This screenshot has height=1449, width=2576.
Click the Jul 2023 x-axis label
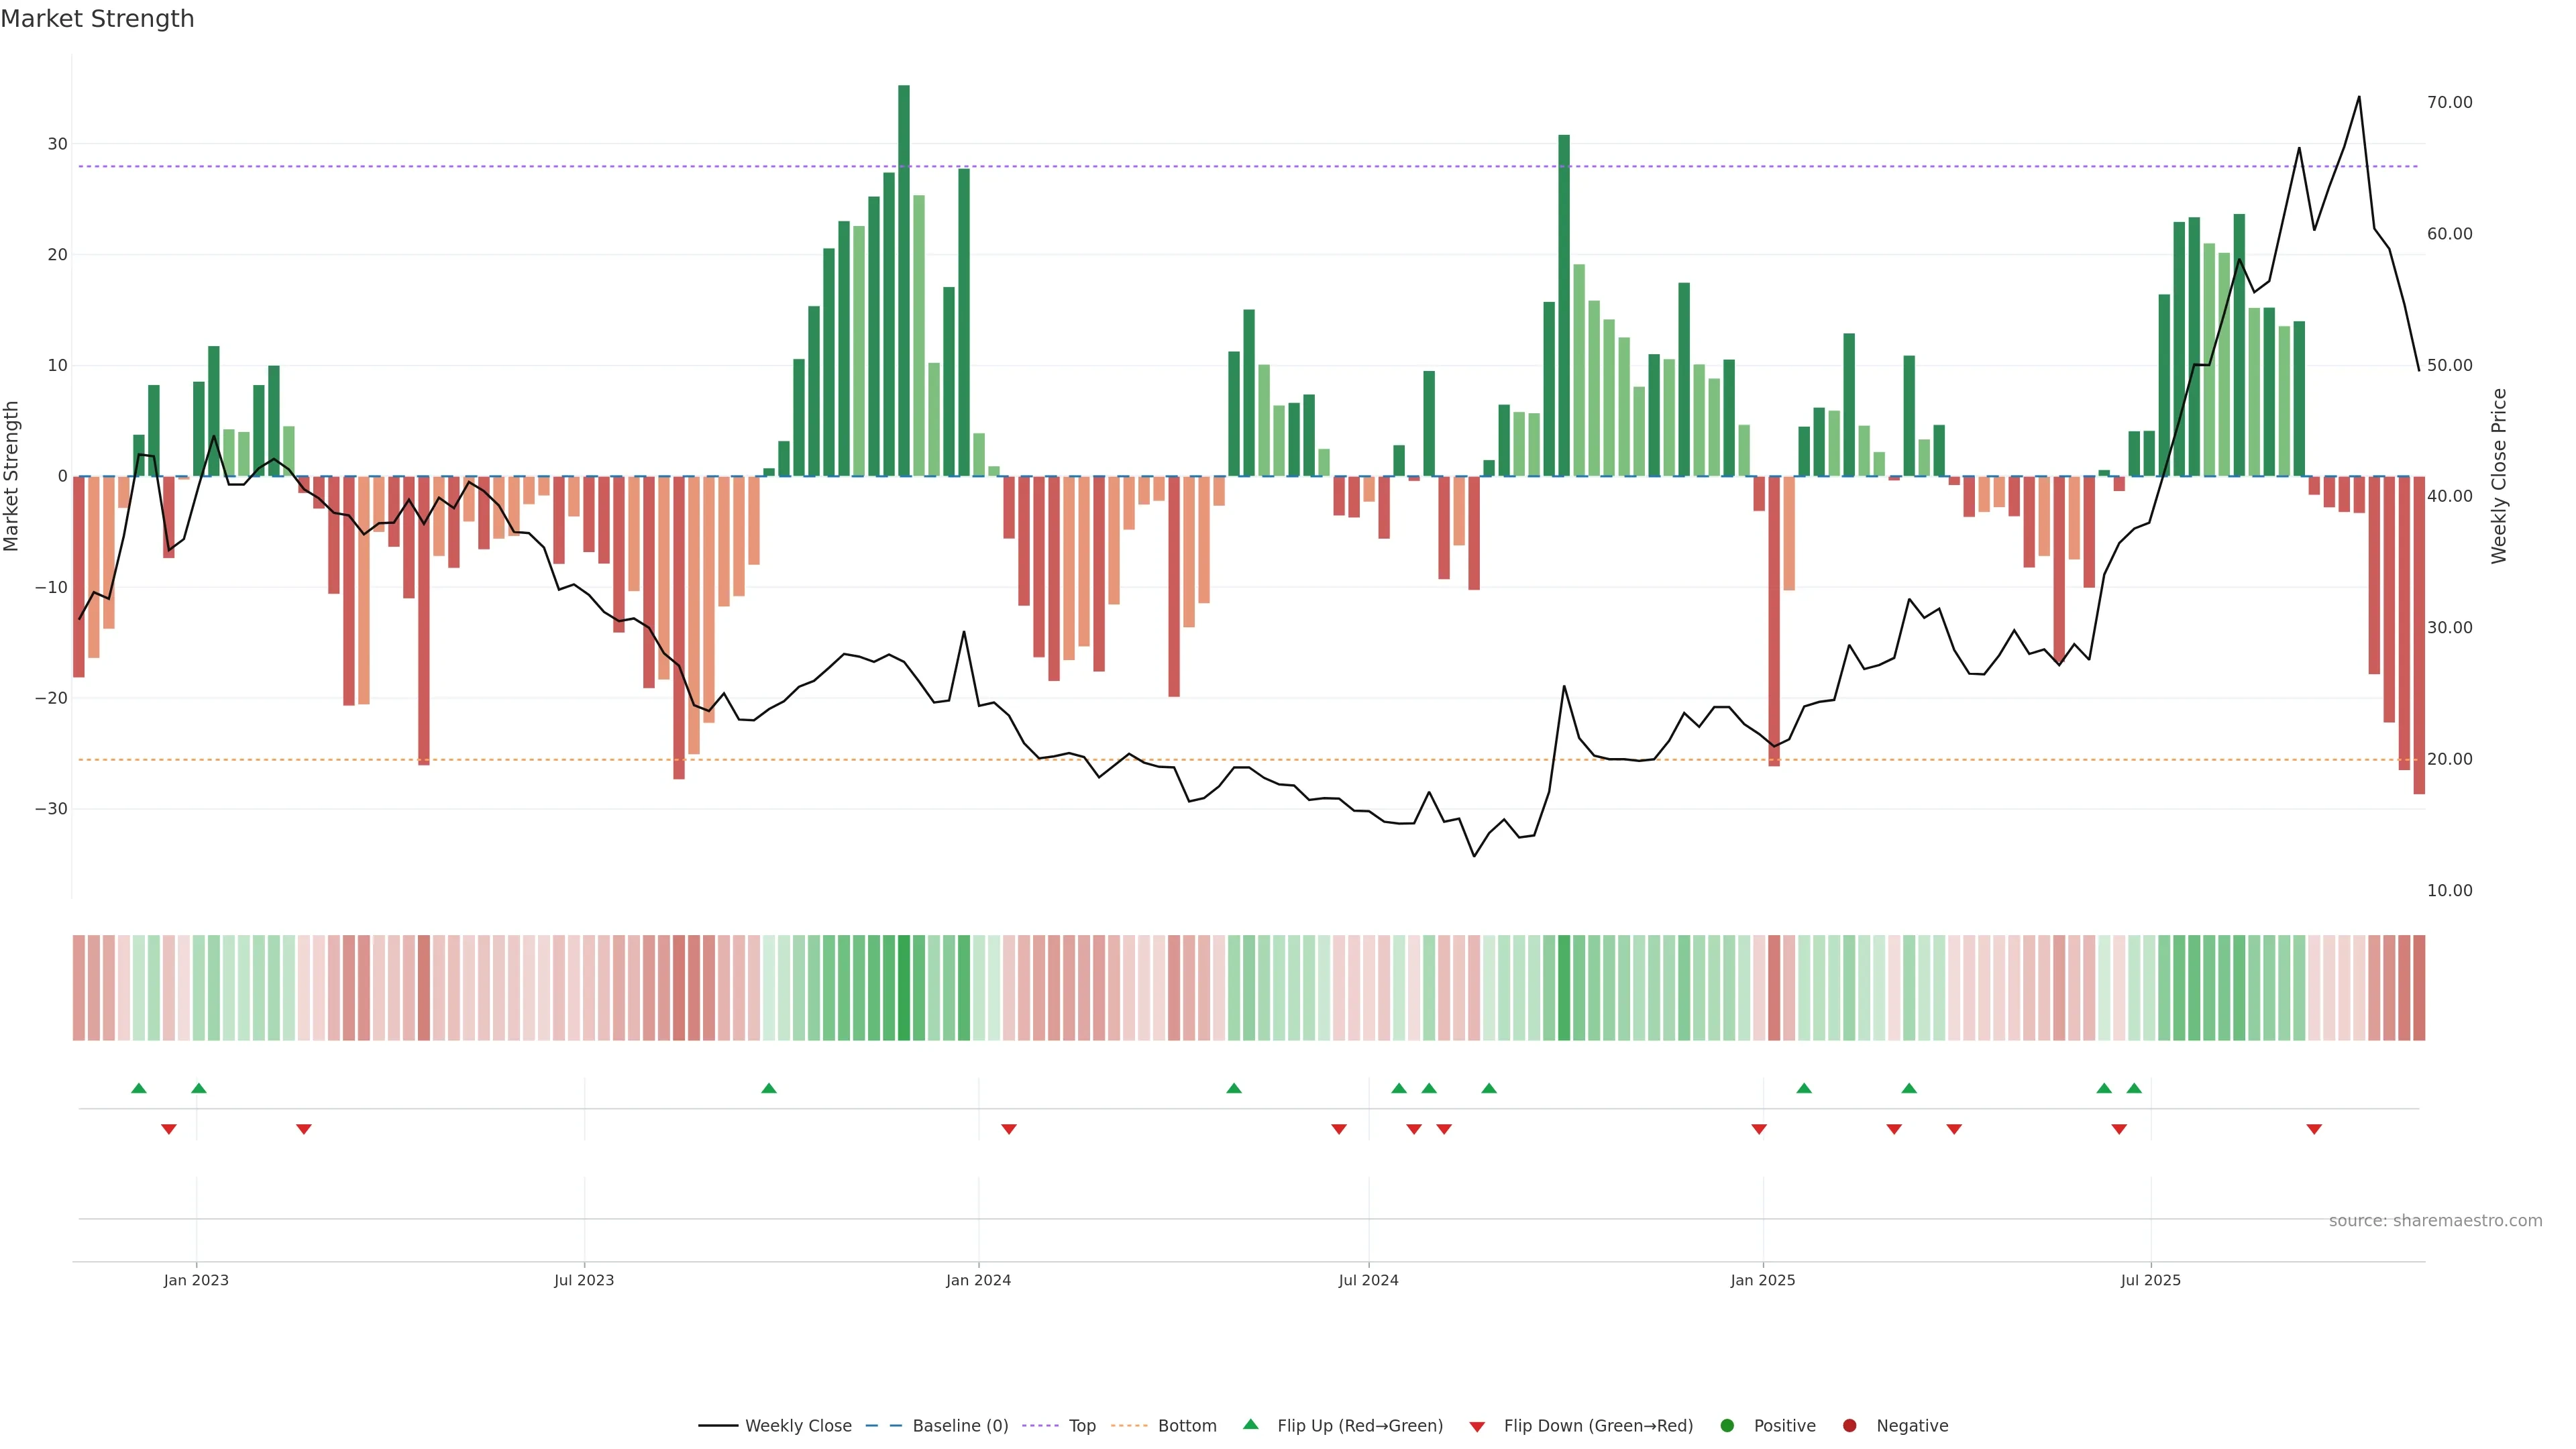(584, 1280)
